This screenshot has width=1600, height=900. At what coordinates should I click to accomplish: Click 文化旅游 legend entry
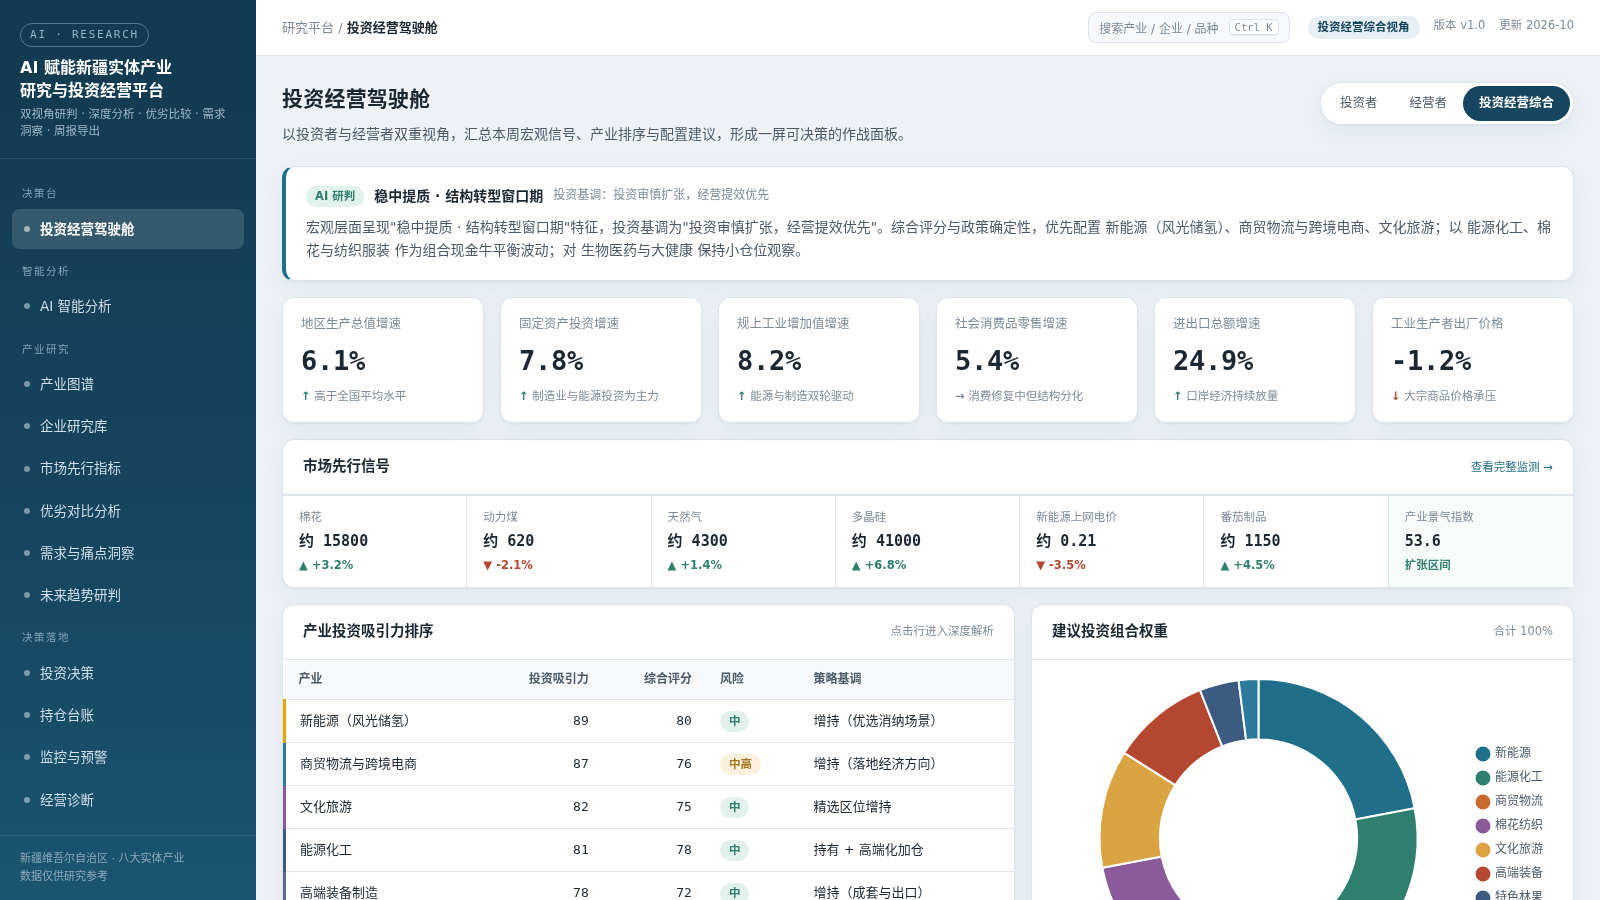click(1509, 849)
